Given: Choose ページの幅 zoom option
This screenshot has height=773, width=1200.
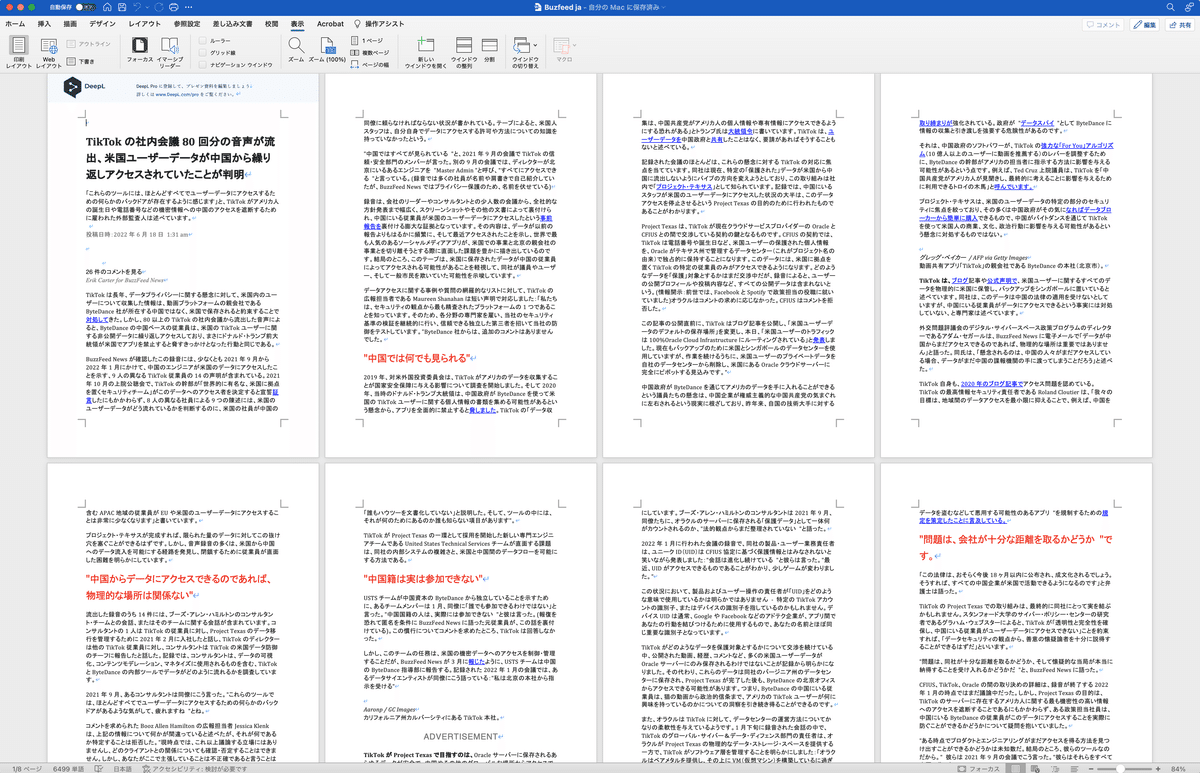Looking at the screenshot, I should [x=368, y=64].
